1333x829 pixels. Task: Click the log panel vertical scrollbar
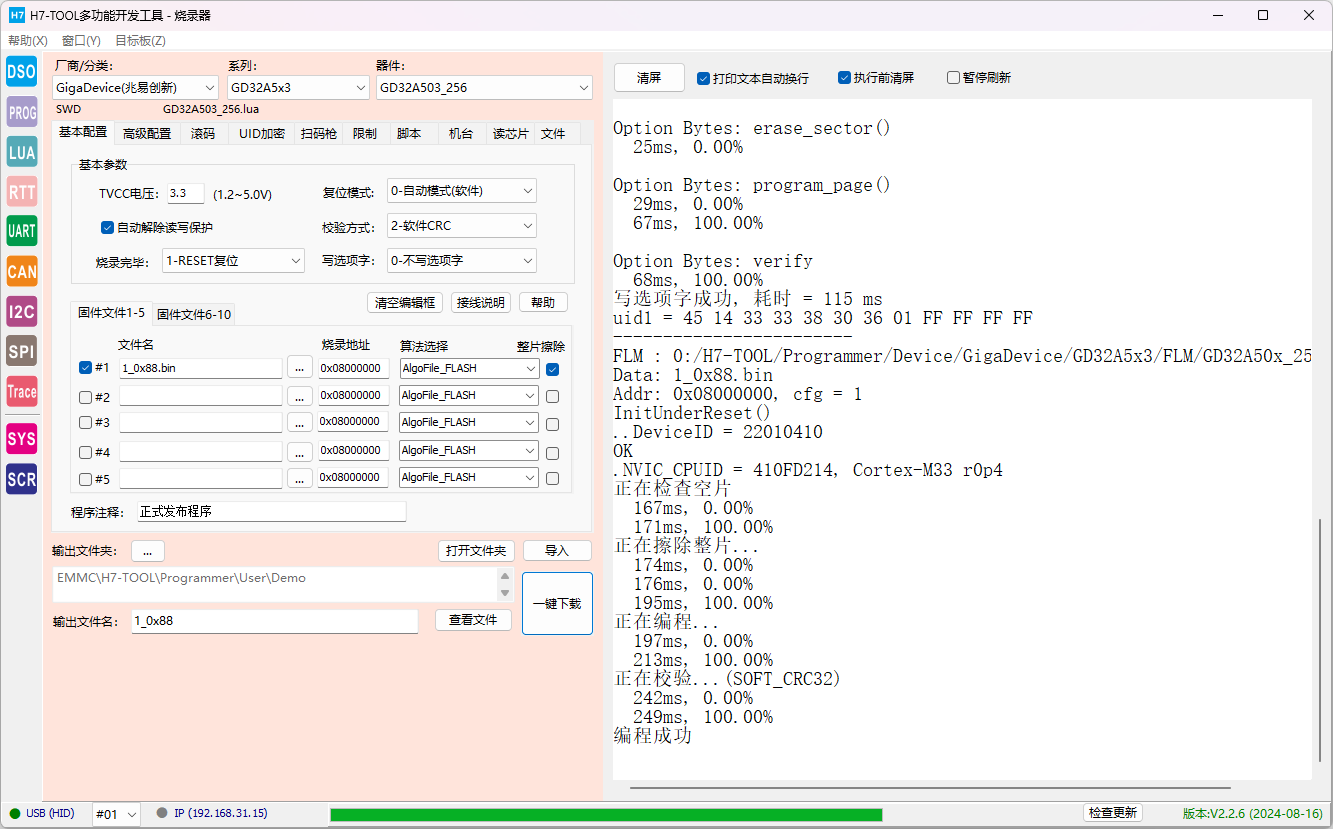click(x=1322, y=640)
